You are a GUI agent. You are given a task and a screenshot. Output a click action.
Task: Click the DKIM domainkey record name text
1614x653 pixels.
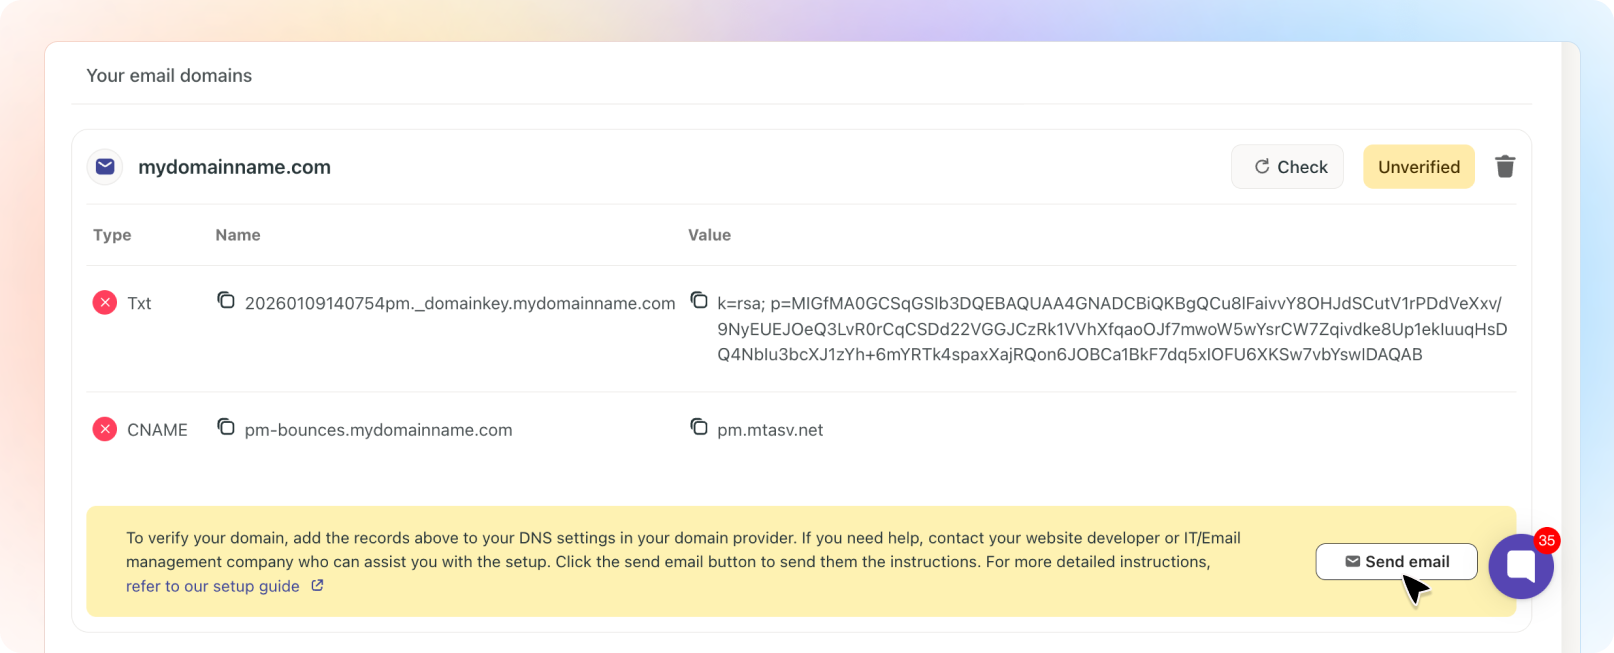pyautogui.click(x=460, y=303)
